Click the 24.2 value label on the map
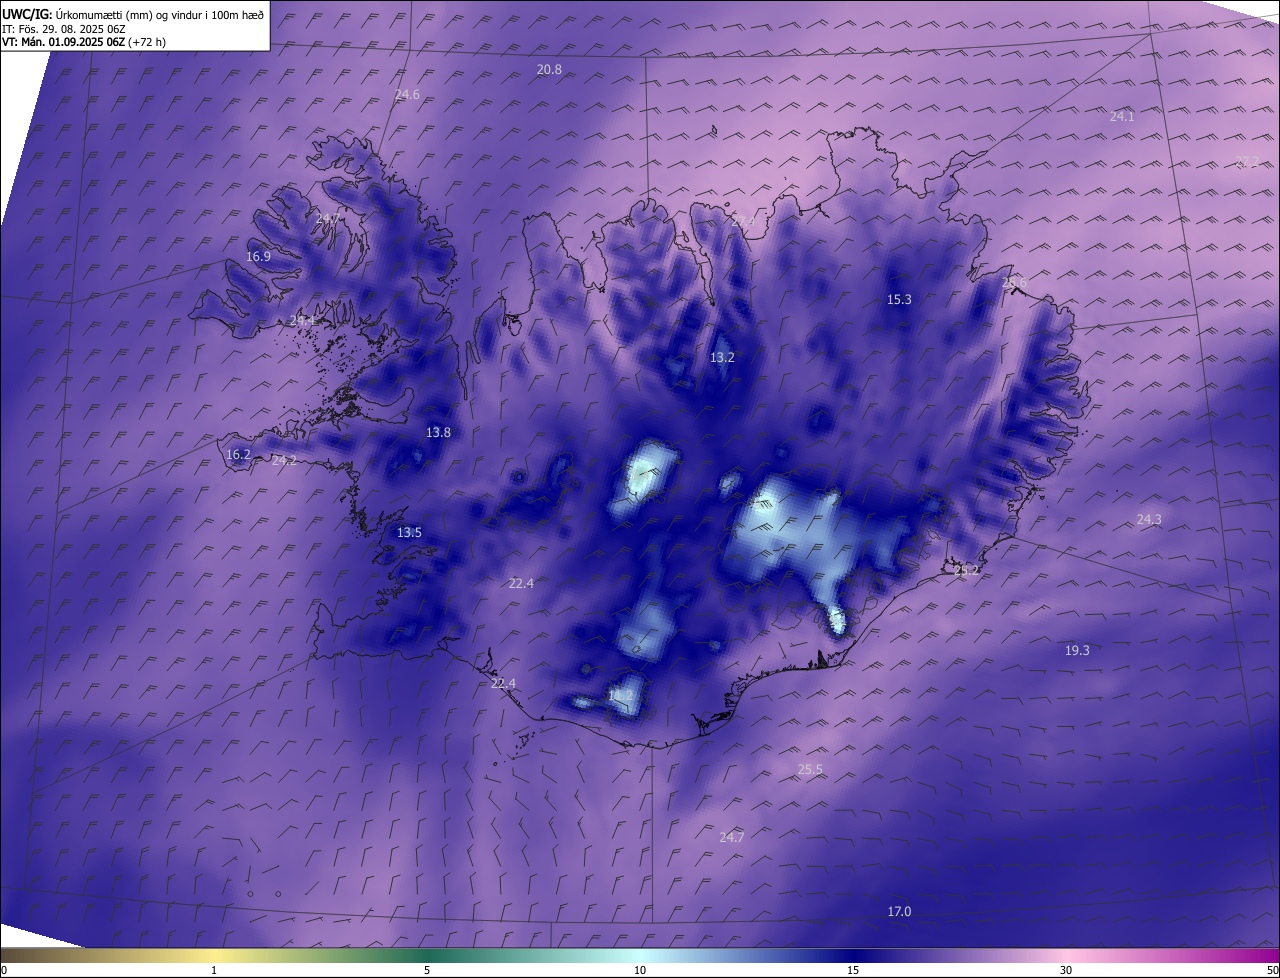Image resolution: width=1280 pixels, height=978 pixels. point(284,461)
